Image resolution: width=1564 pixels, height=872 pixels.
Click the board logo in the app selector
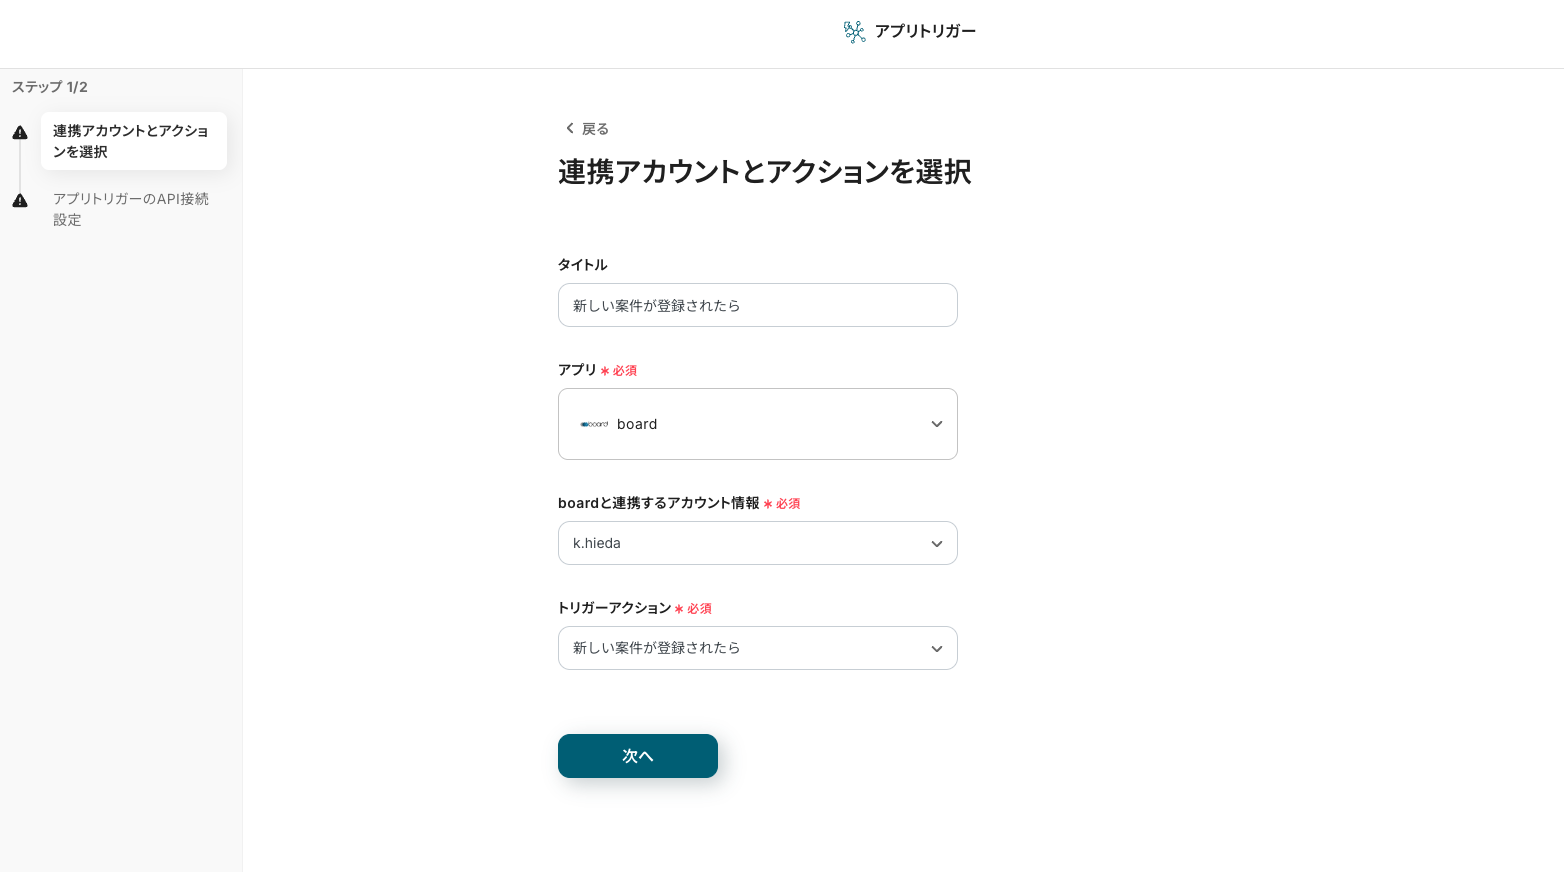click(x=594, y=424)
